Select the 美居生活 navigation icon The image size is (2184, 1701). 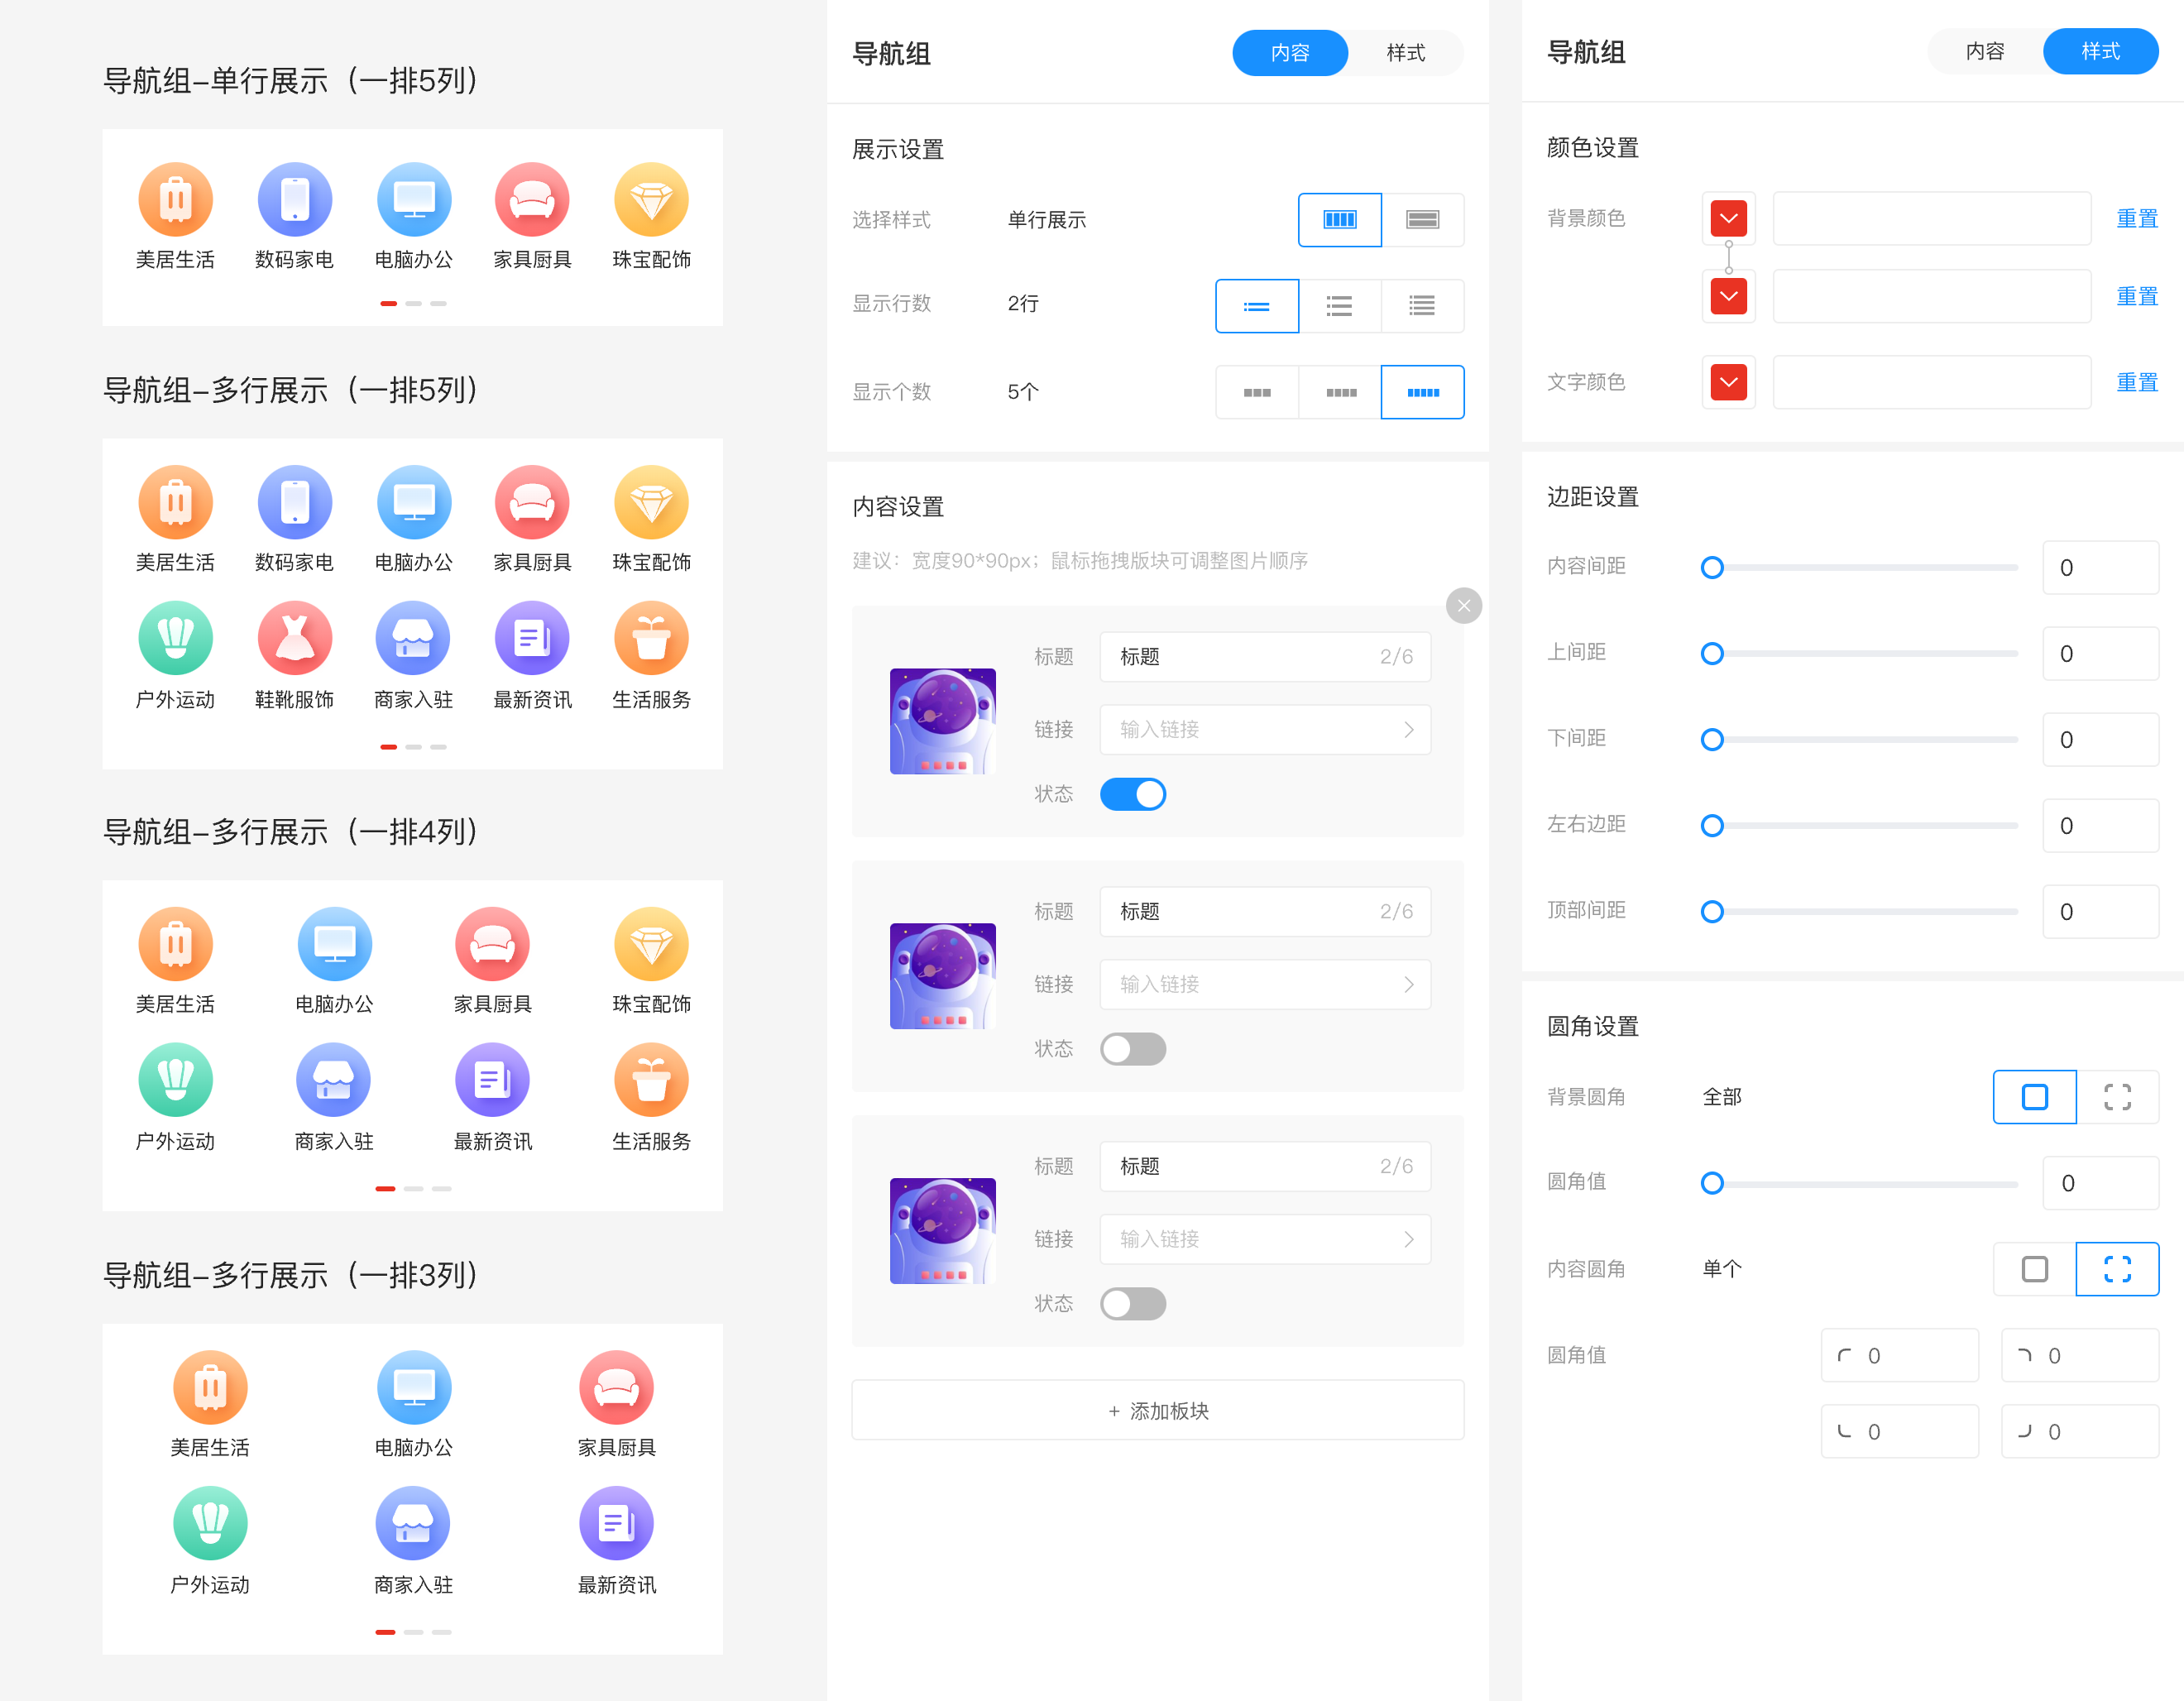pyautogui.click(x=176, y=199)
